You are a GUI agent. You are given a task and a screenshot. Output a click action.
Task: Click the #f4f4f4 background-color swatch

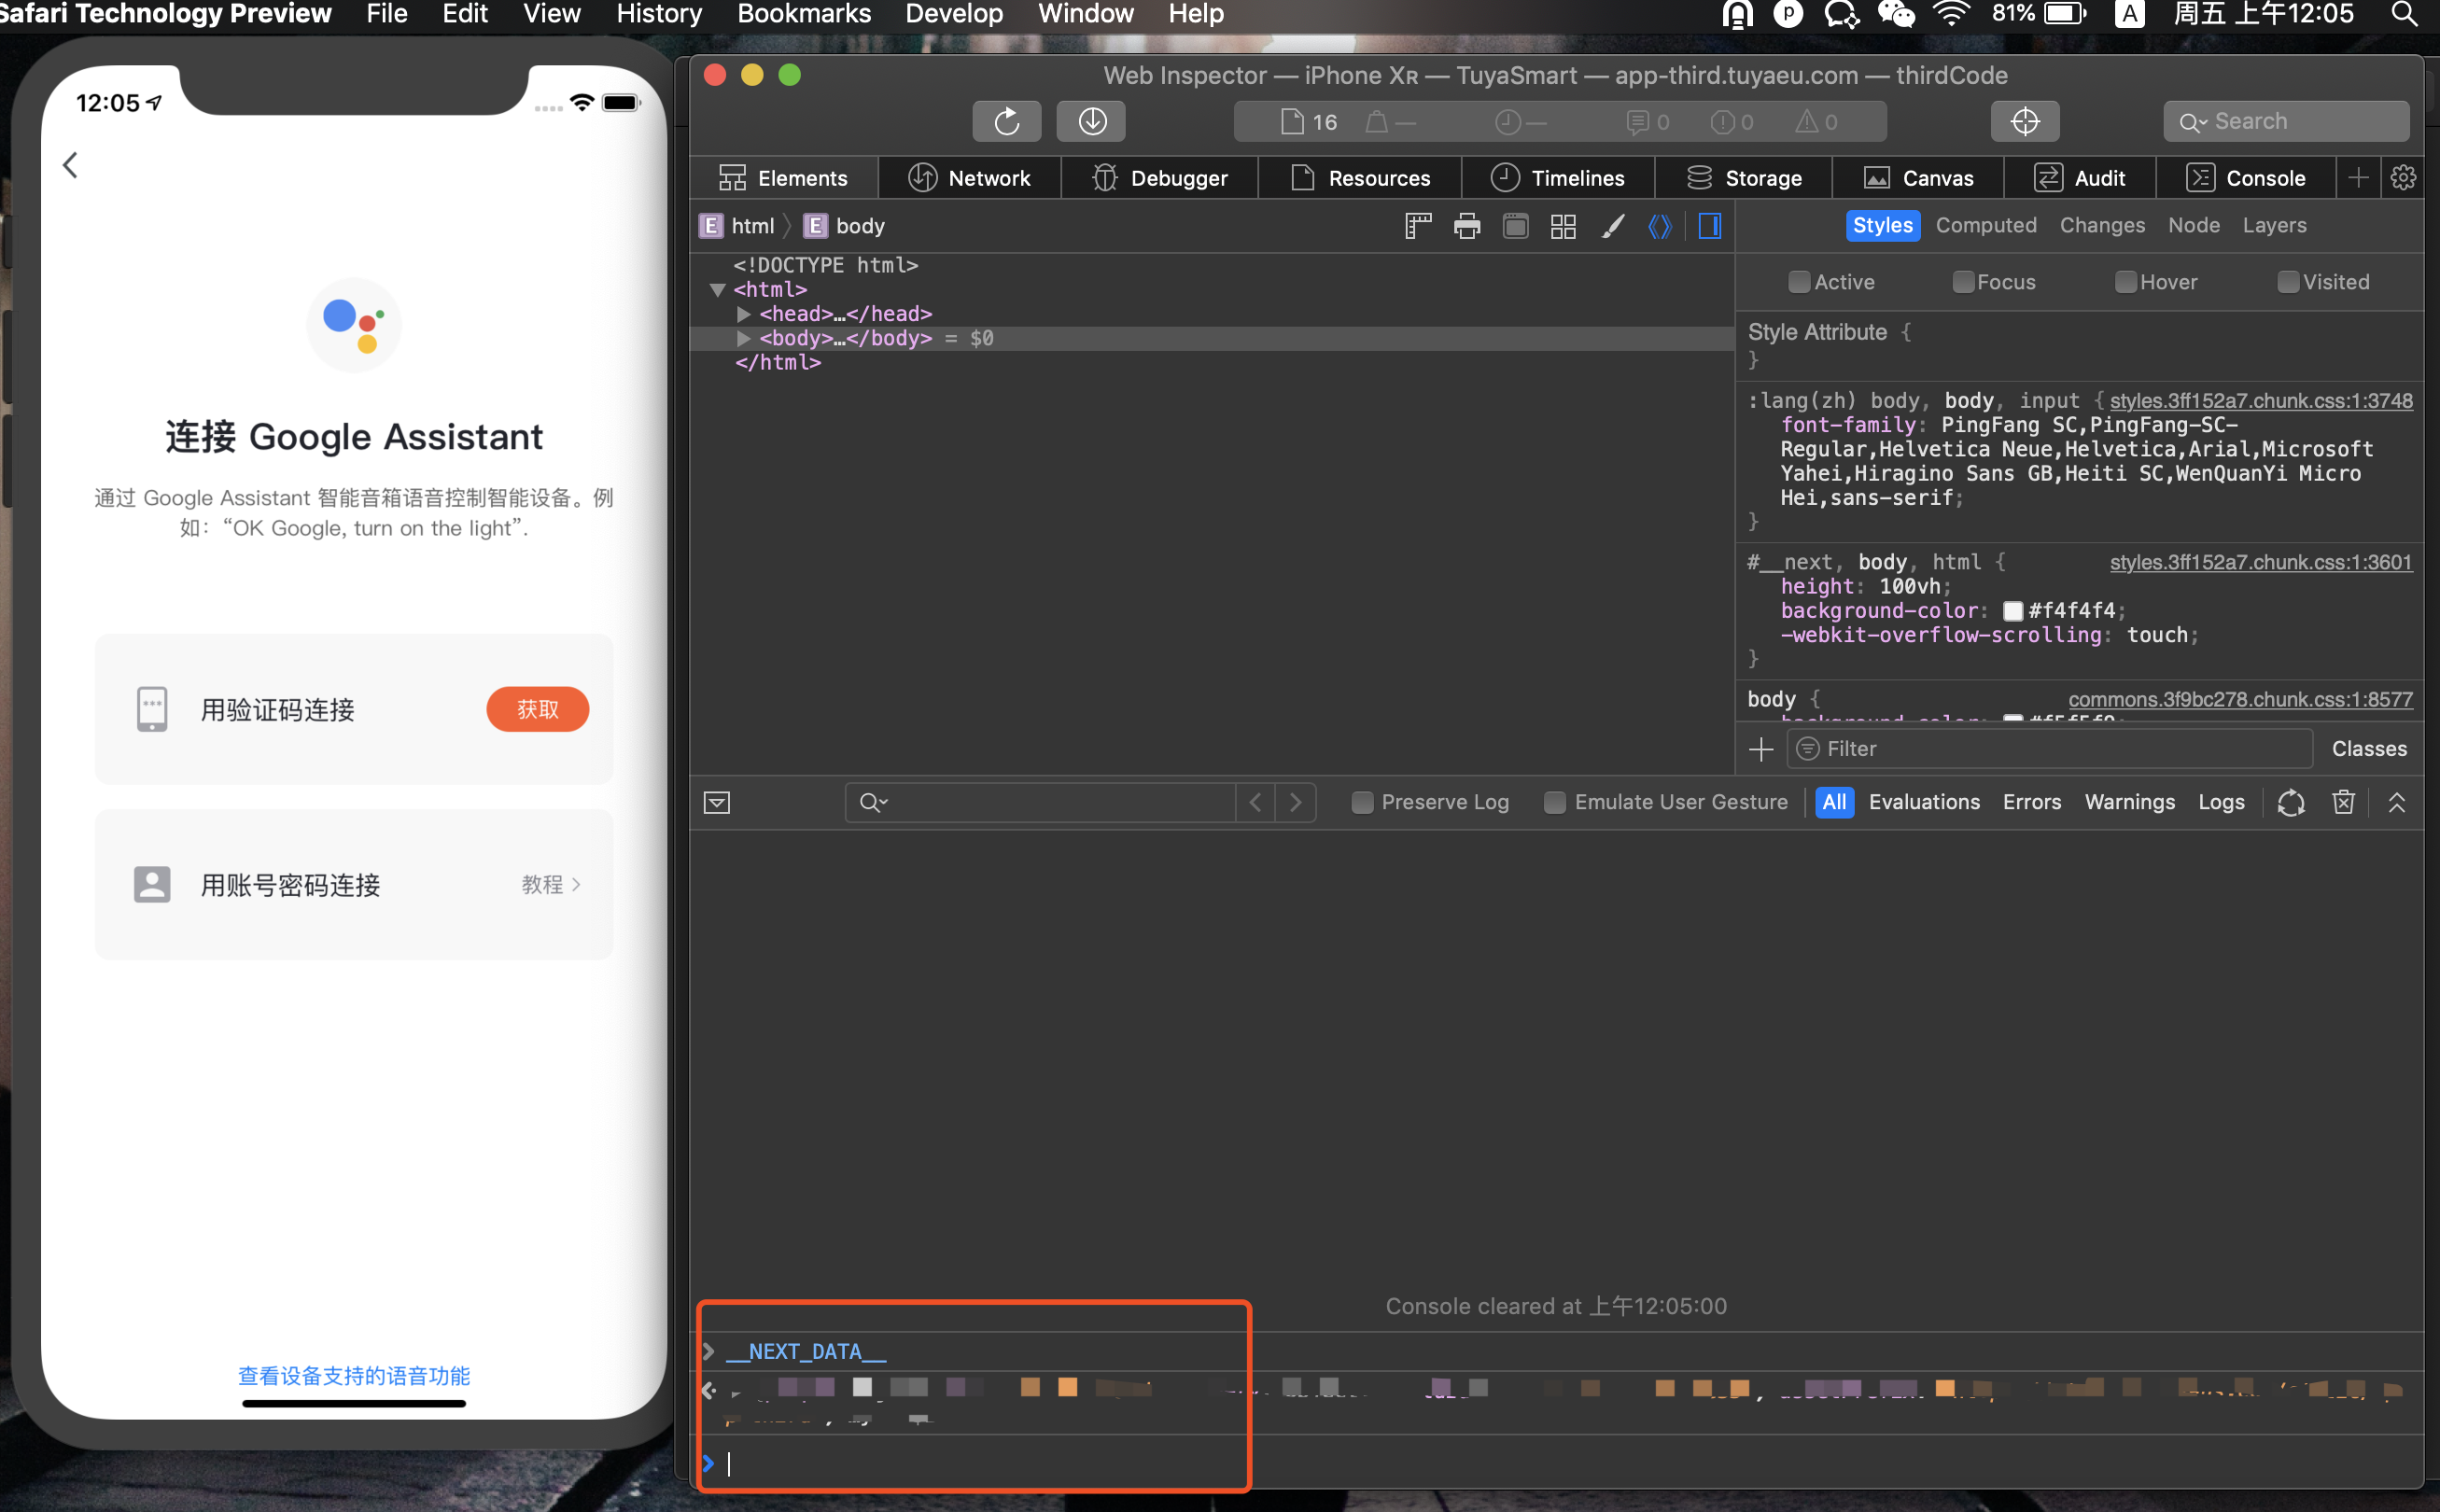2013,611
